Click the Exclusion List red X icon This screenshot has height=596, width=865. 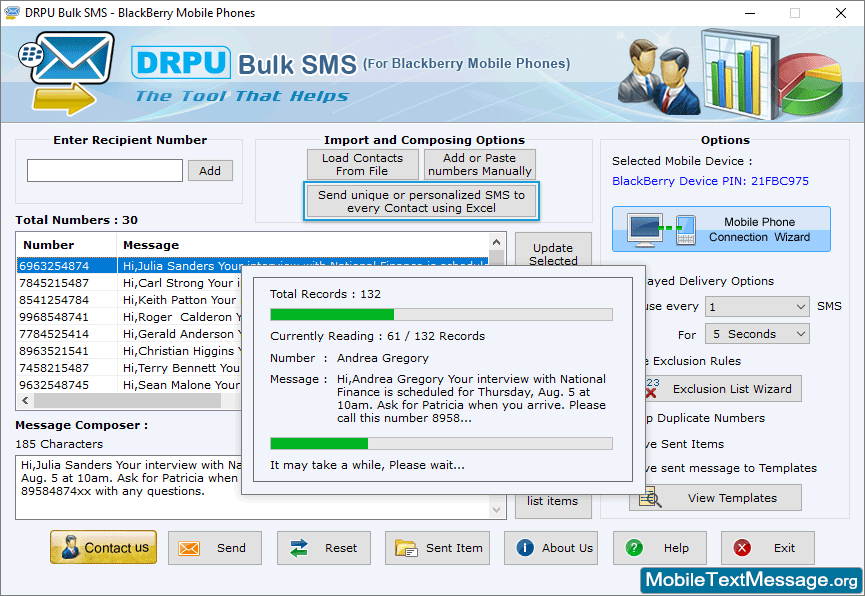[x=652, y=392]
